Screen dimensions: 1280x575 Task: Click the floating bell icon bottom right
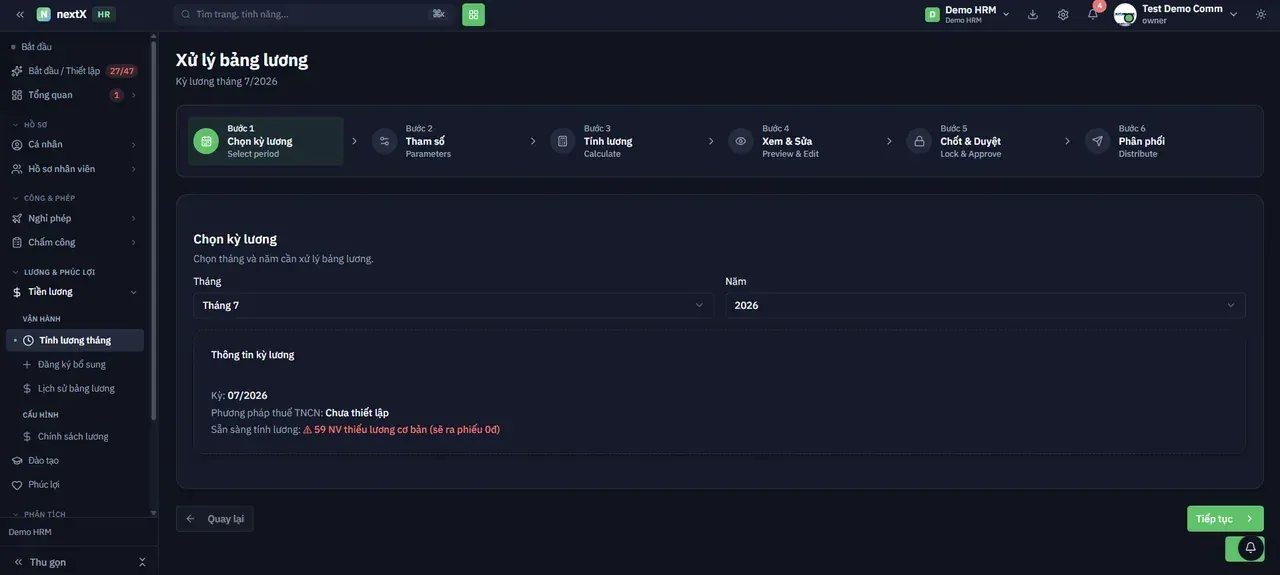pos(1250,548)
